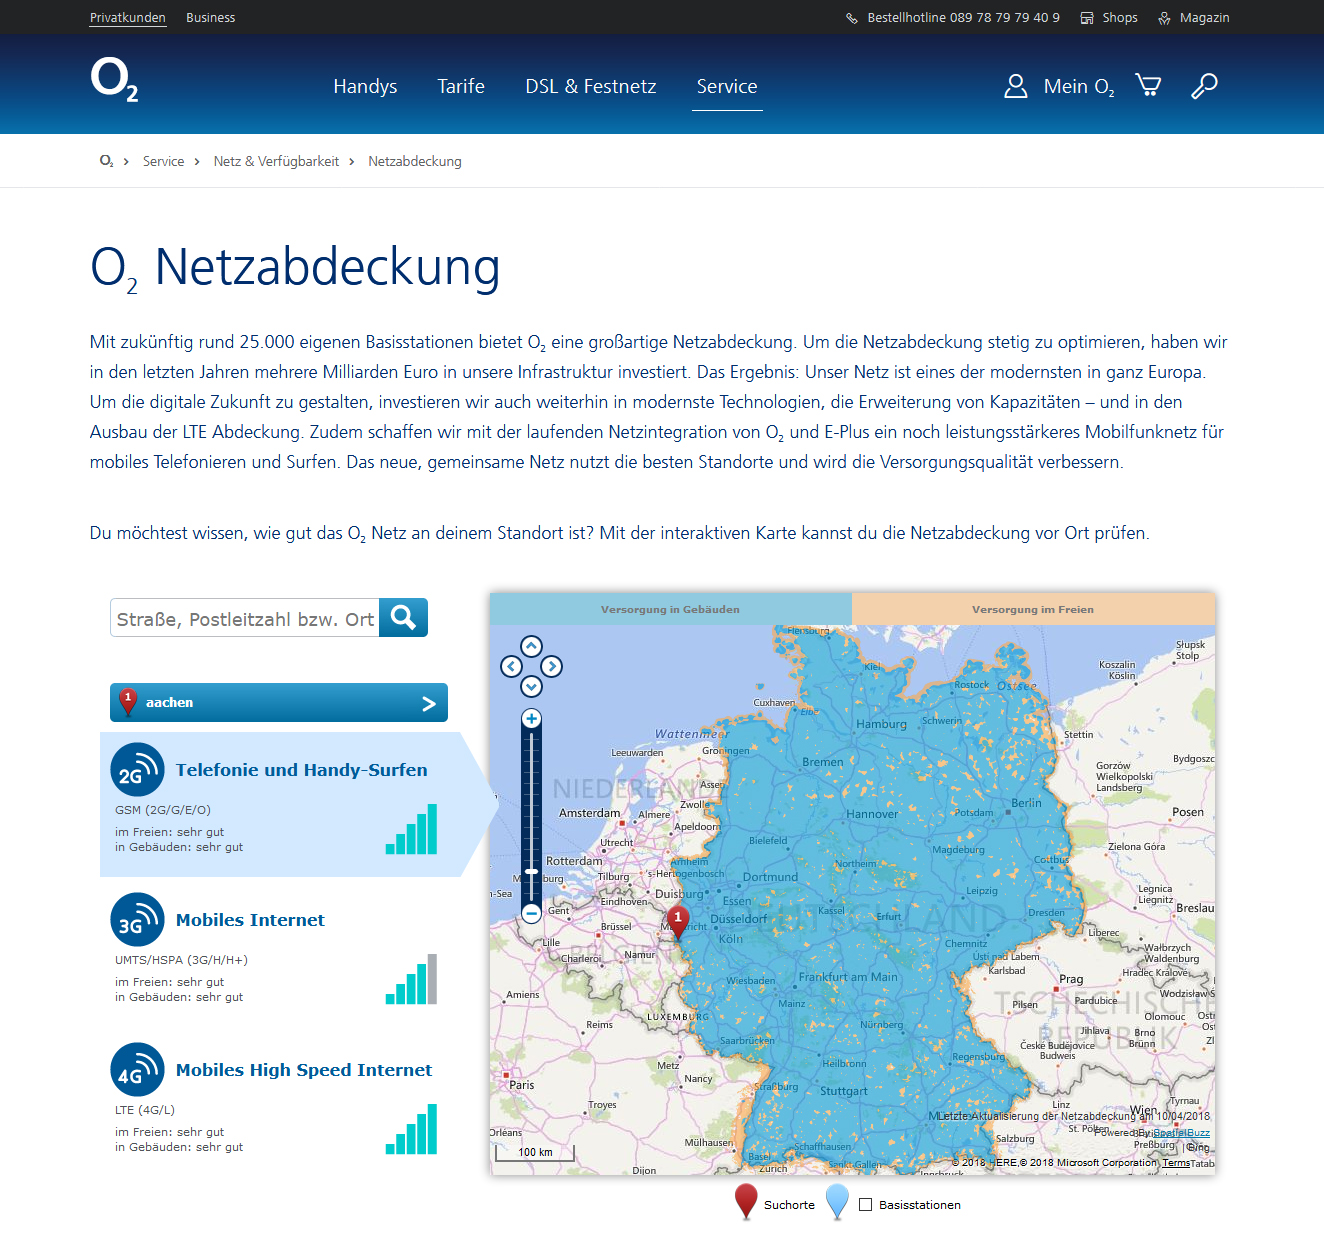Expand the aachen result arrow
Image resolution: width=1324 pixels, height=1260 pixels.
point(429,703)
